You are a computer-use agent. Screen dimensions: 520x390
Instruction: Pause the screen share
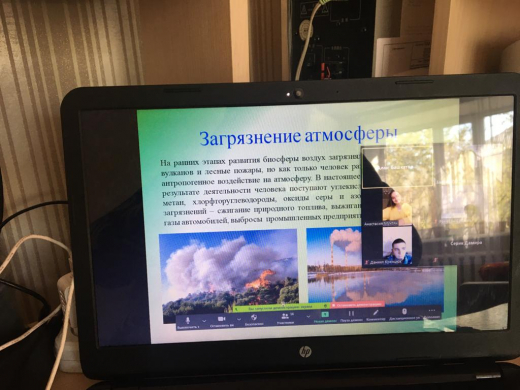pos(351,313)
